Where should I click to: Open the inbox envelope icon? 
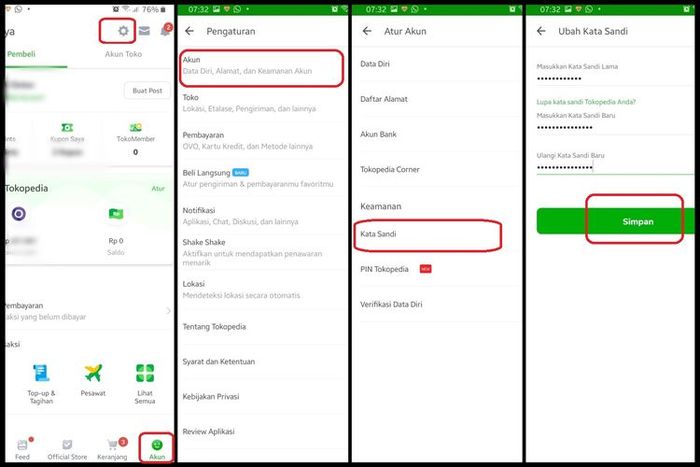pos(144,31)
